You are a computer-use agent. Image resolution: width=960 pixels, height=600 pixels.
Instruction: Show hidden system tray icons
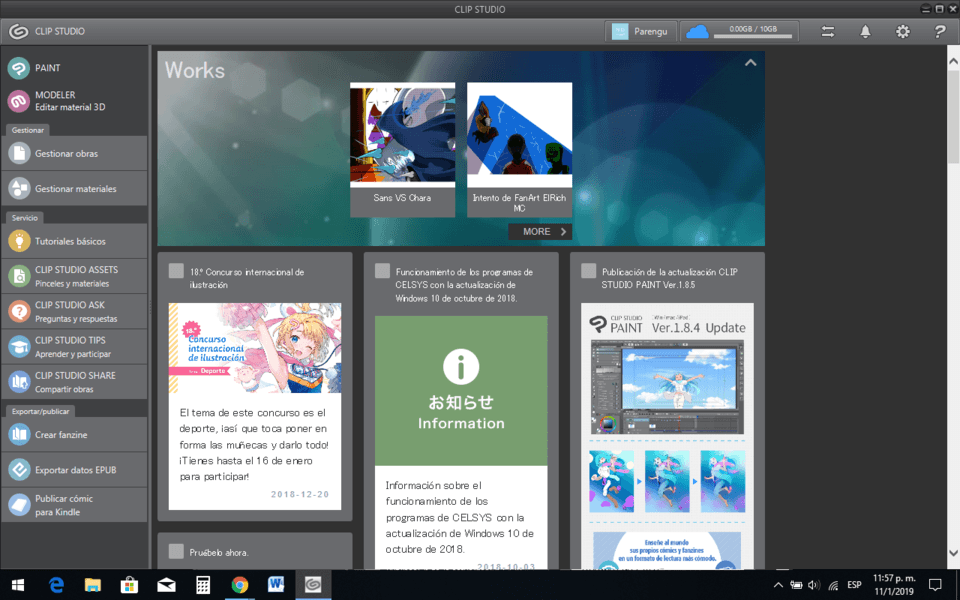778,585
